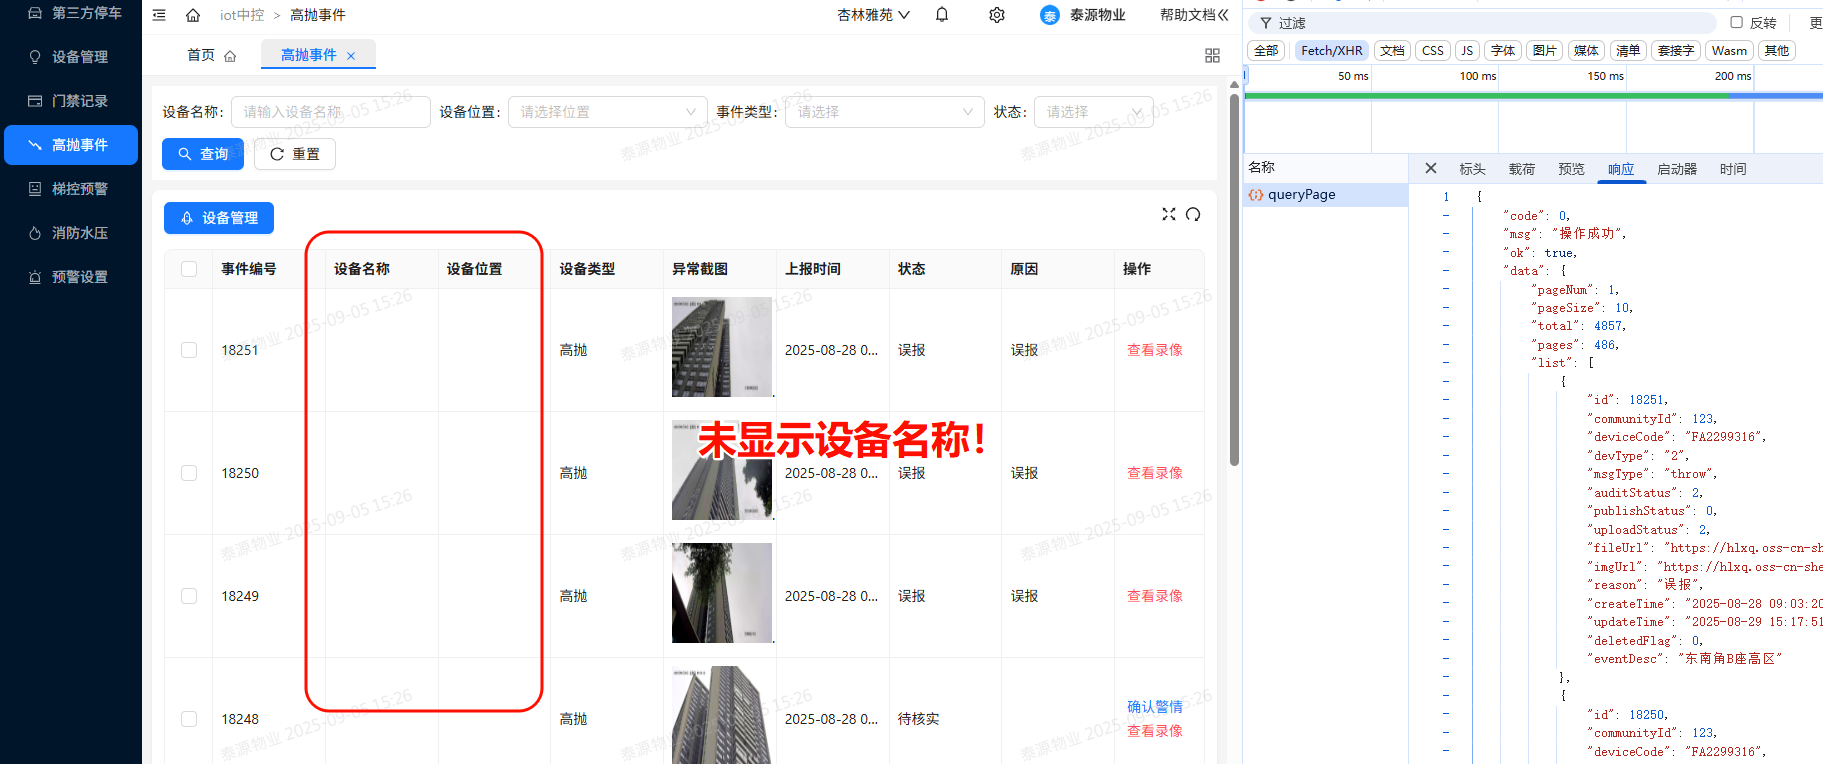Enable the 反转 checkbox in network filter

(1736, 22)
